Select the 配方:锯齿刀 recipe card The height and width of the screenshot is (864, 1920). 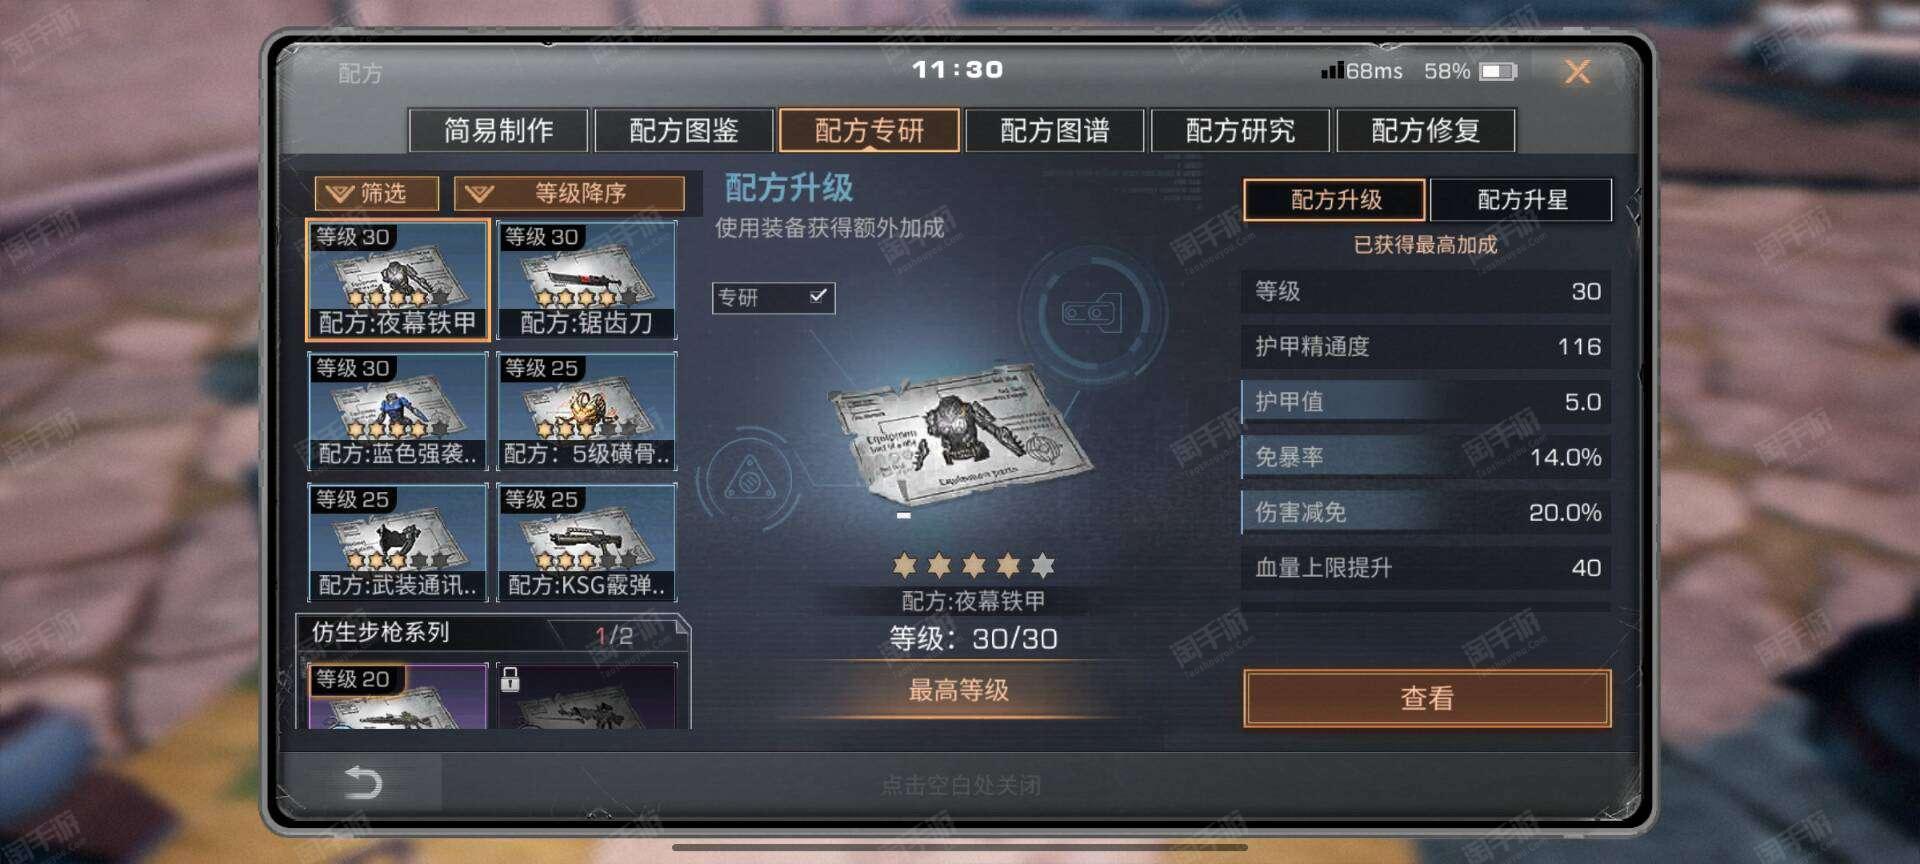coord(587,279)
